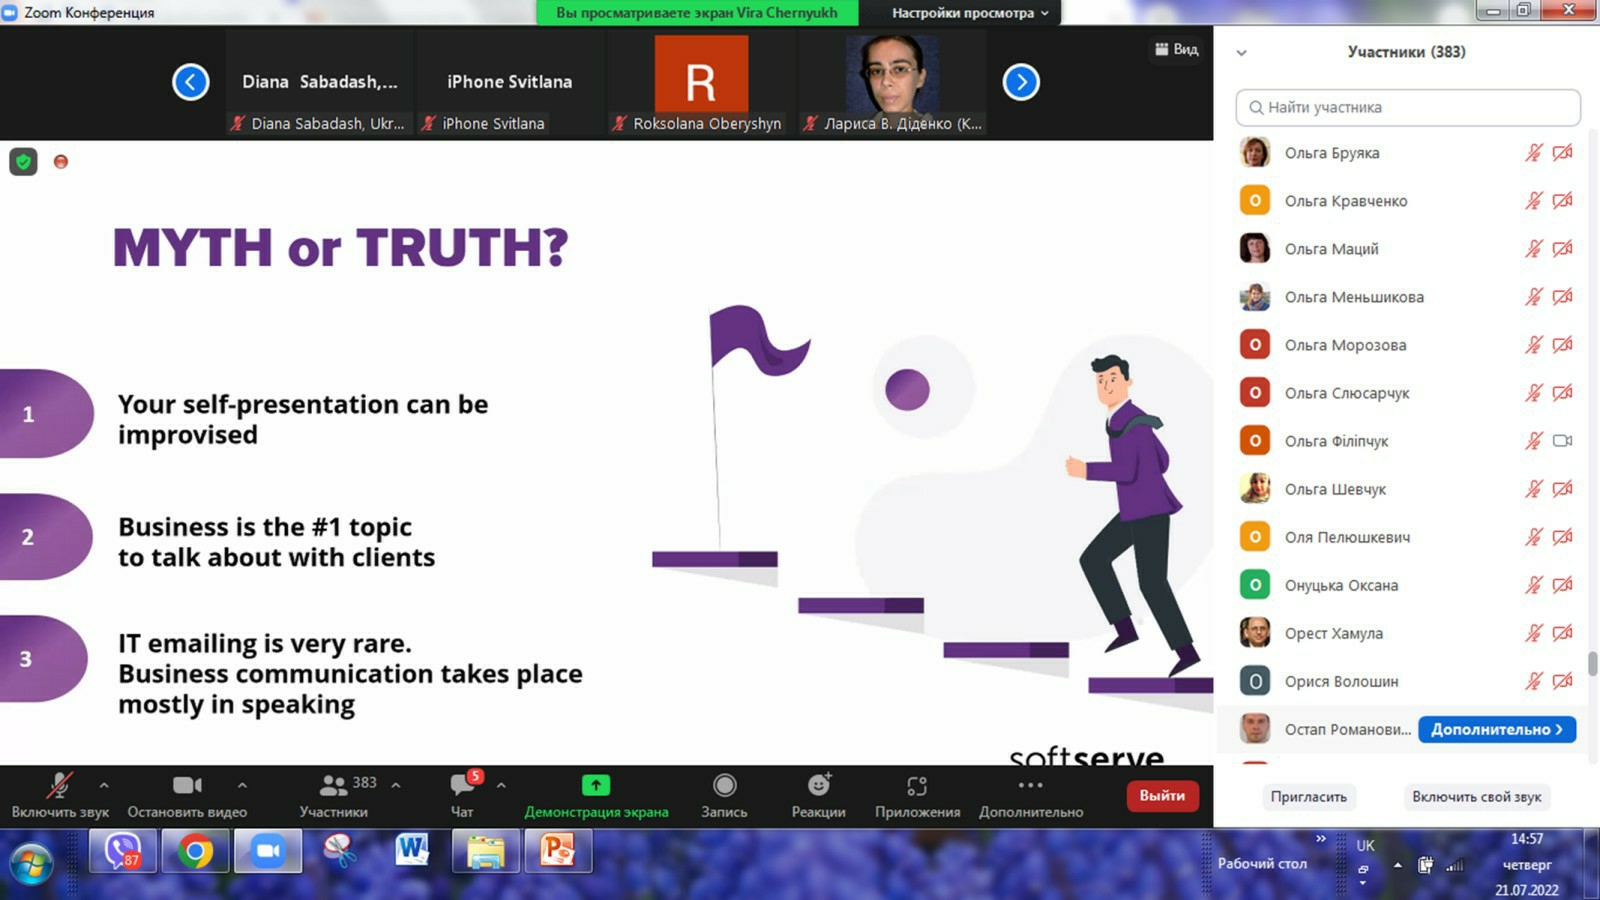Stop video using the camera button
This screenshot has width=1600, height=900.
pos(187,786)
